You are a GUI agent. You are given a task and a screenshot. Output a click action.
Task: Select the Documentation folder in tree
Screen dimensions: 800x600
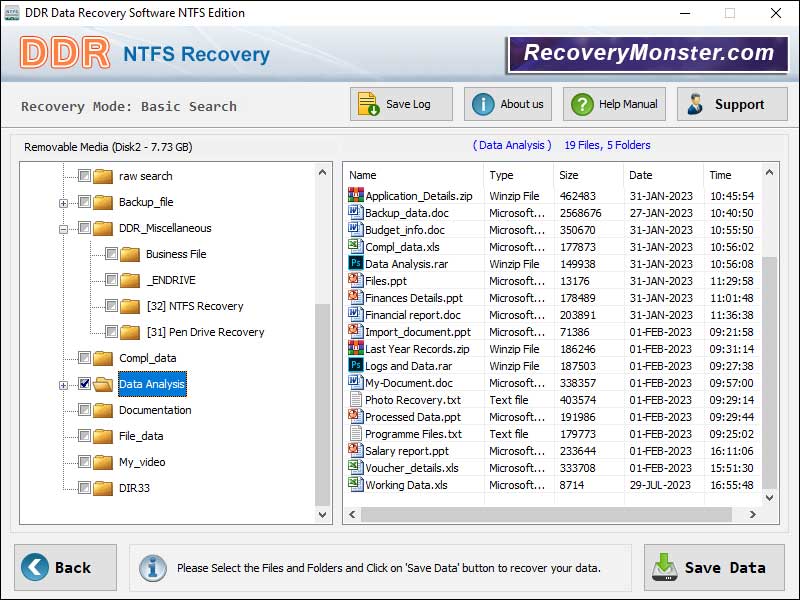(155, 410)
